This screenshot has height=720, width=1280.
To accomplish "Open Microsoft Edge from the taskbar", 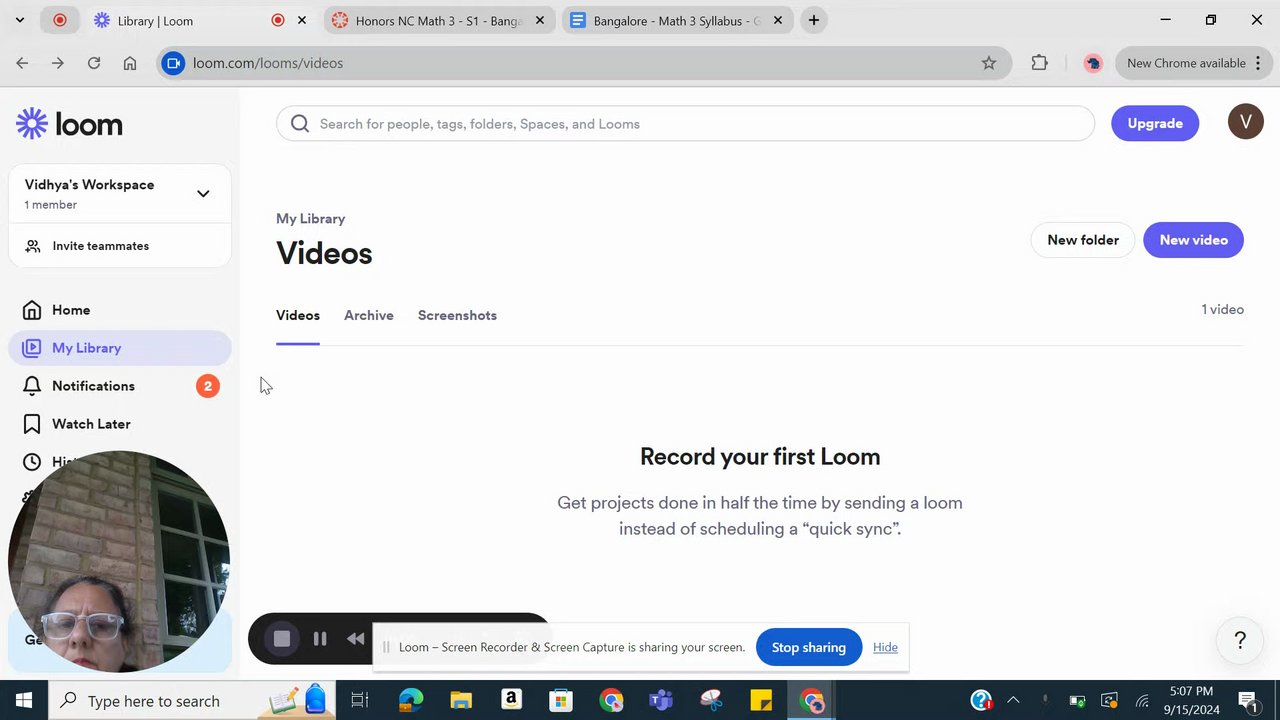I will pos(411,701).
